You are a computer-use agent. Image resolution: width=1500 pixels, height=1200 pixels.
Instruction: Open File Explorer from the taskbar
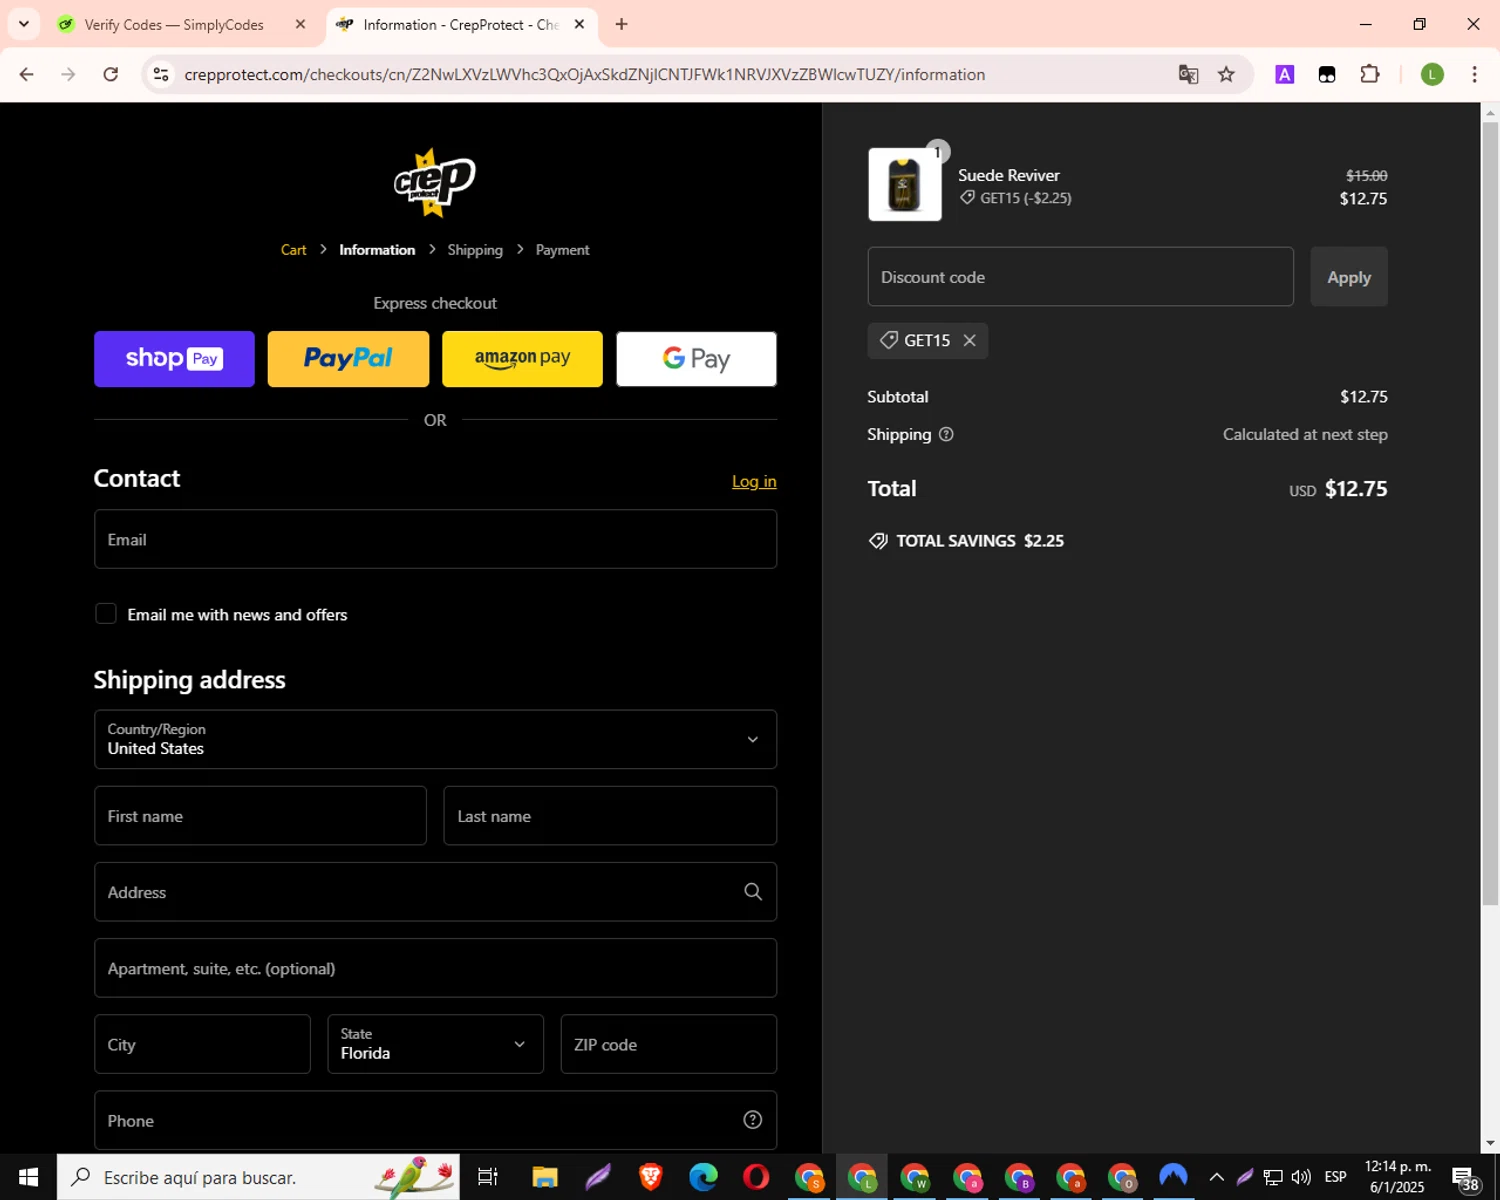[x=544, y=1177]
